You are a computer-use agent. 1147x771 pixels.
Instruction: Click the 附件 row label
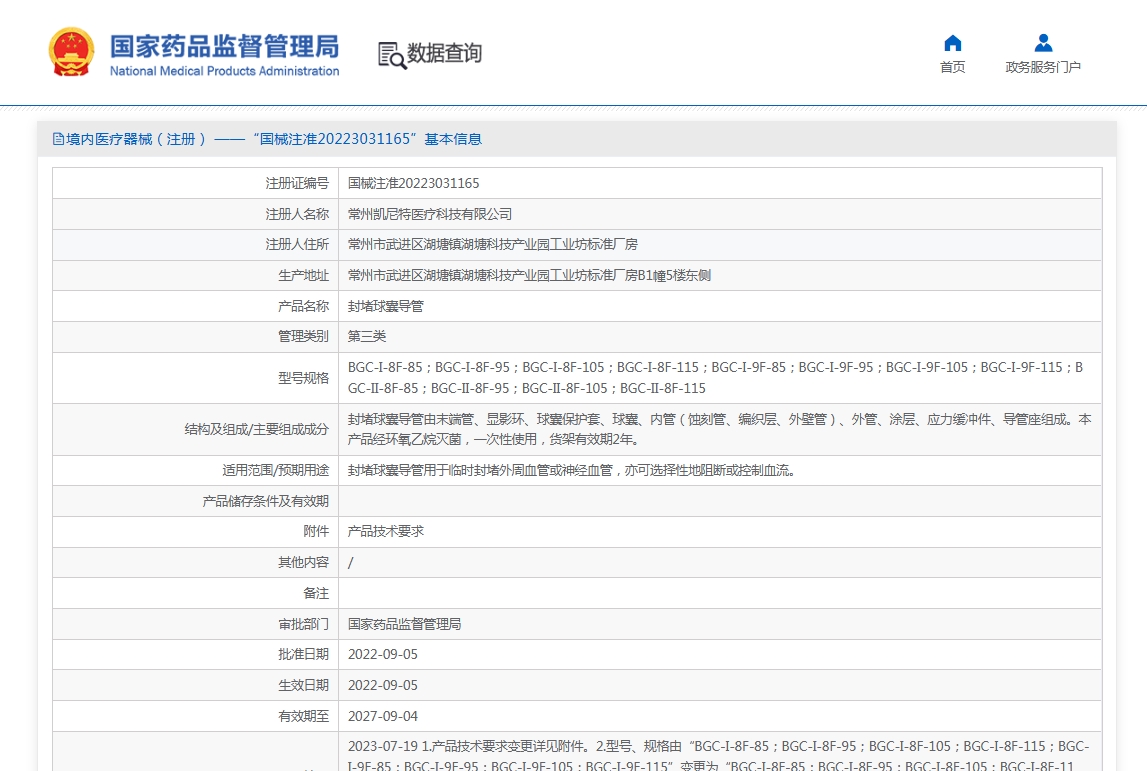[x=316, y=532]
